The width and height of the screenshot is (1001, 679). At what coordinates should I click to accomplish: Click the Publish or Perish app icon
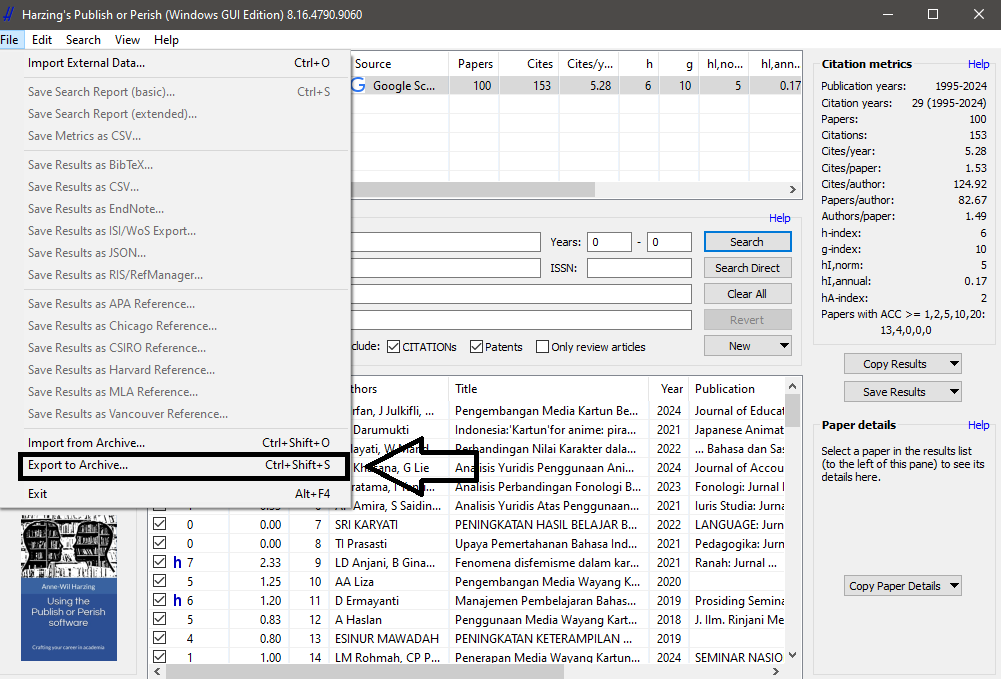coord(9,14)
